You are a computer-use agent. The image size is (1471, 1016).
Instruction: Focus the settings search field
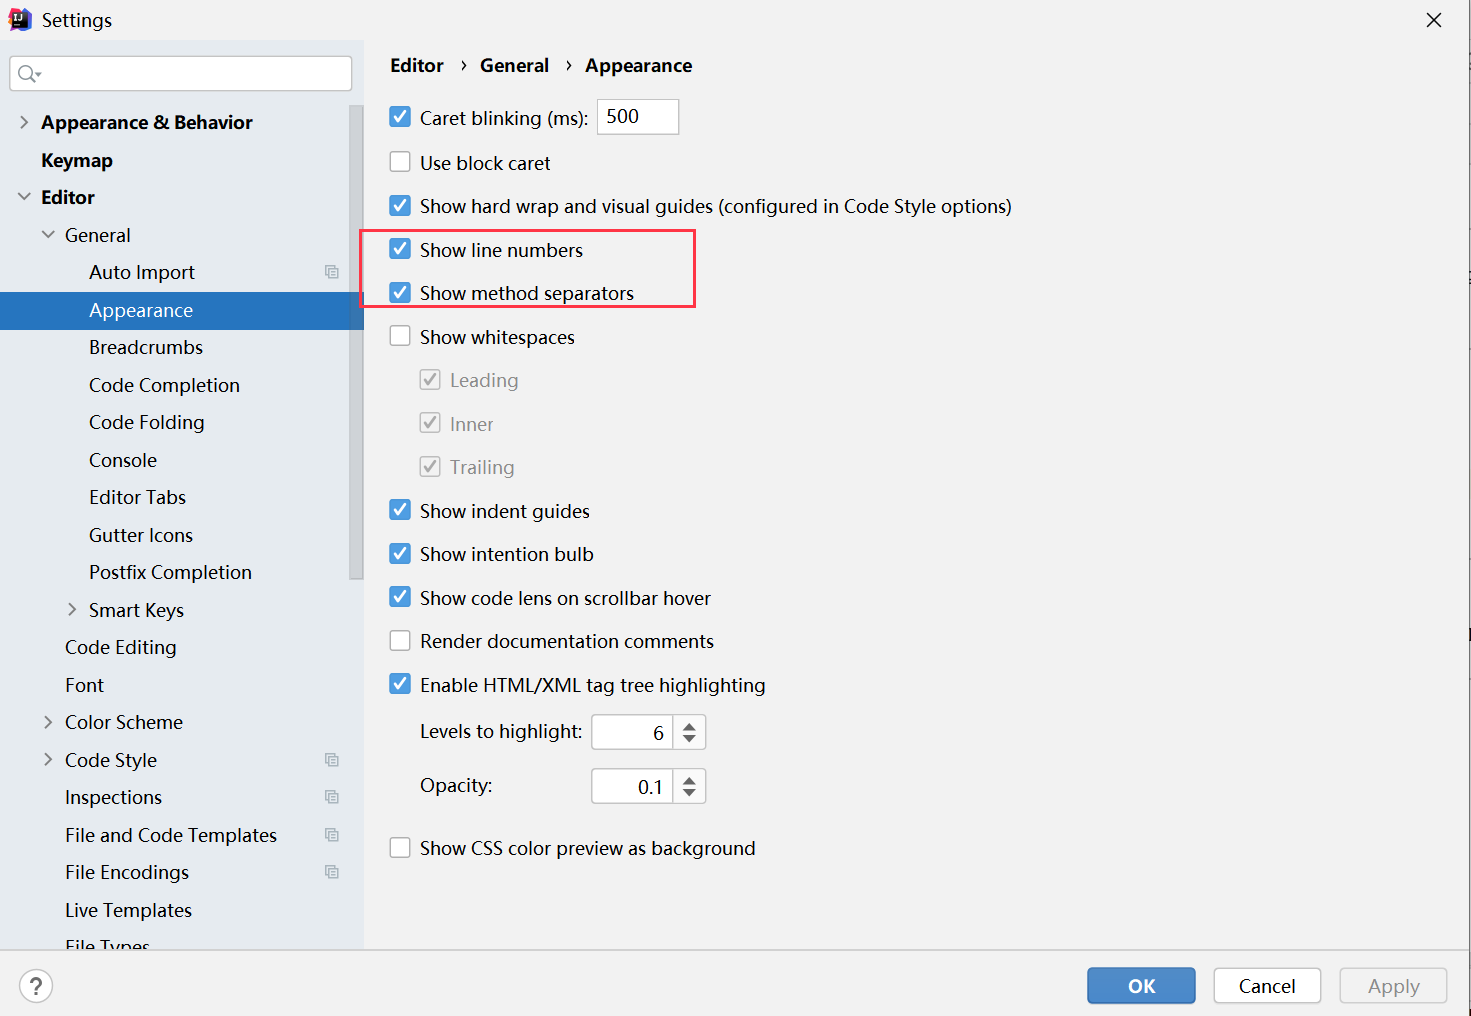(x=181, y=74)
